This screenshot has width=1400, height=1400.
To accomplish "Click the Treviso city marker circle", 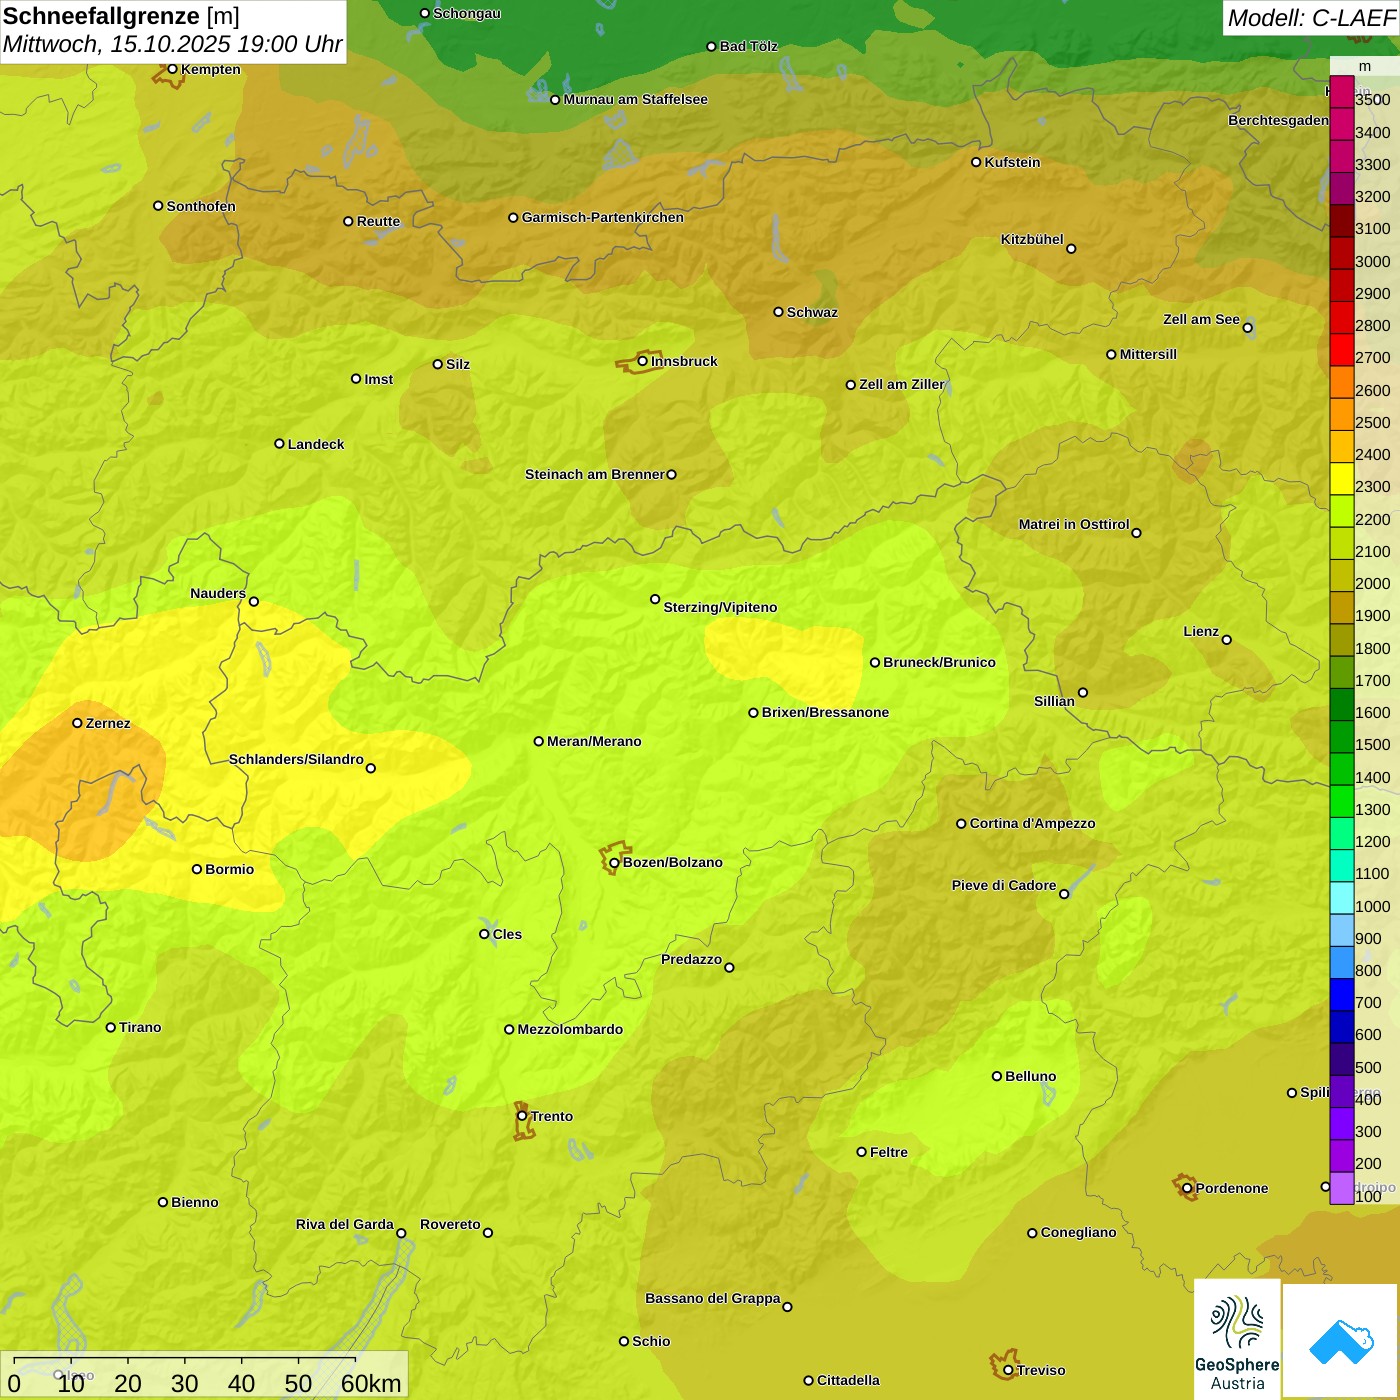I will click(x=1008, y=1370).
